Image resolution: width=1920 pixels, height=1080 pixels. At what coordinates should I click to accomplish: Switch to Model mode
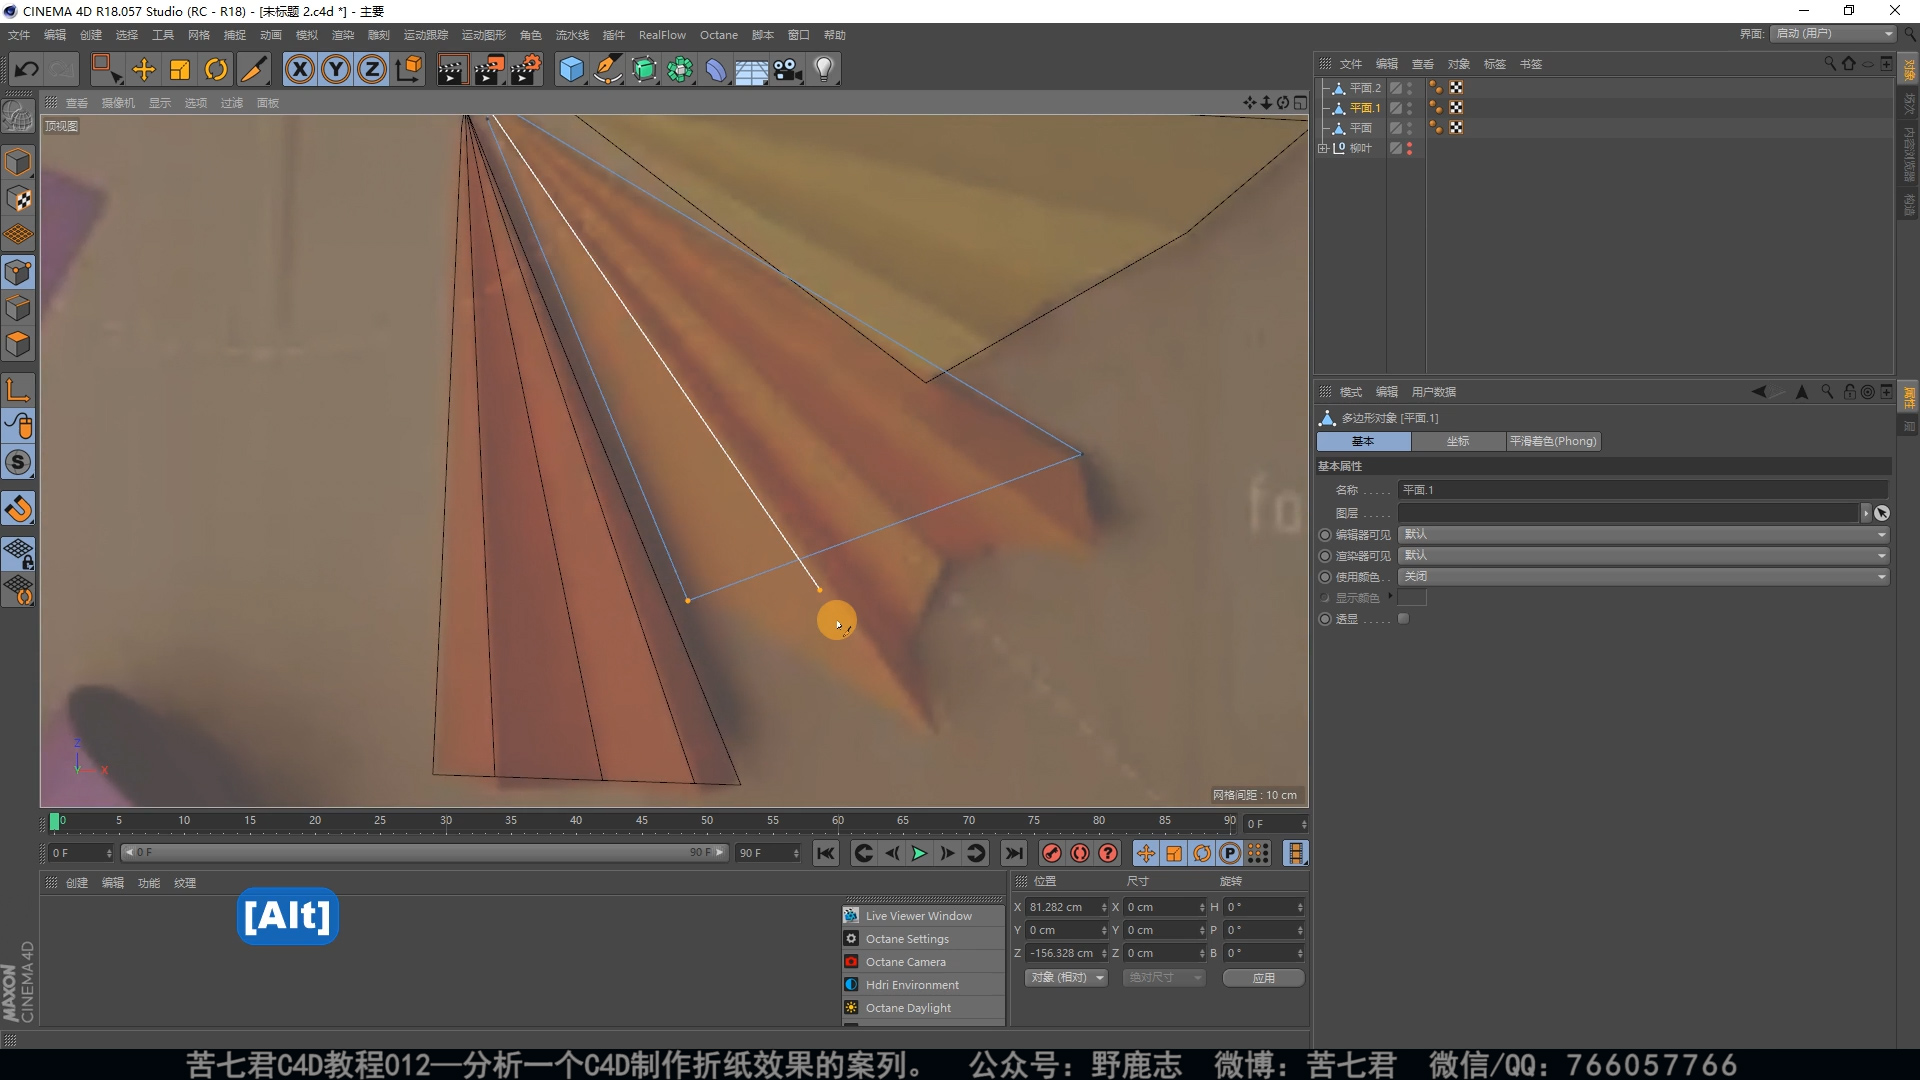[x=18, y=162]
